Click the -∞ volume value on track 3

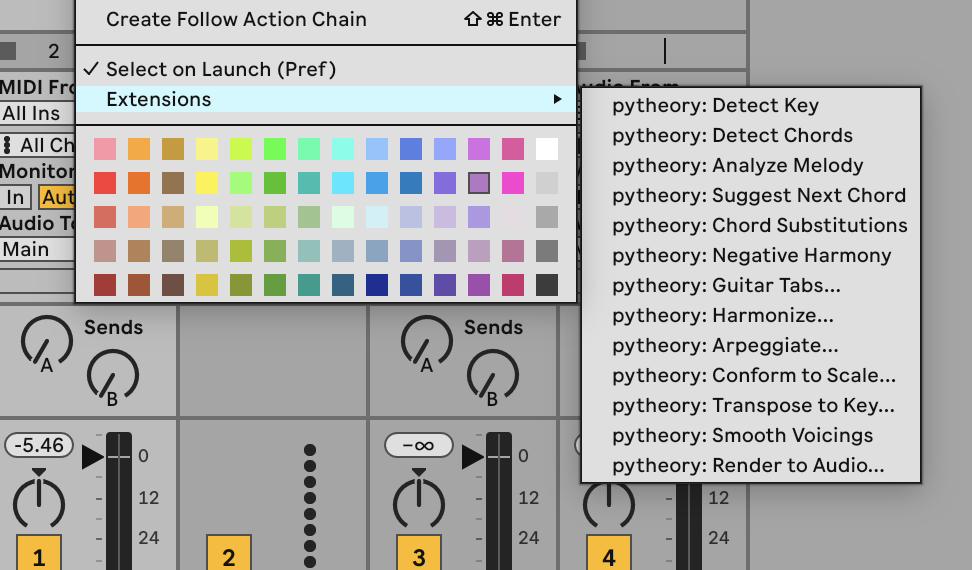[x=418, y=445]
